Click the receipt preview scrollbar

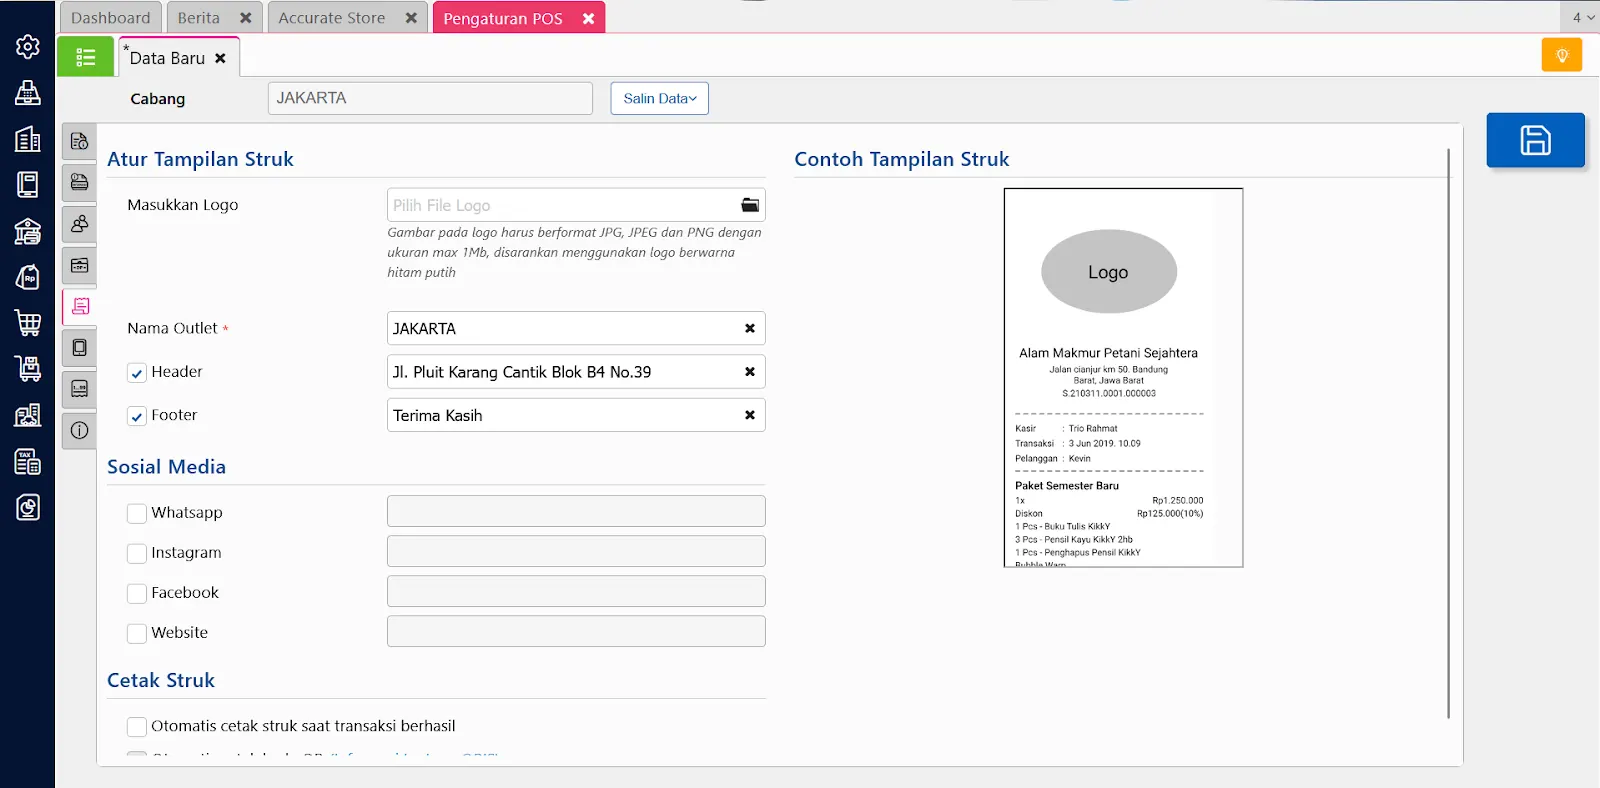(1448, 433)
